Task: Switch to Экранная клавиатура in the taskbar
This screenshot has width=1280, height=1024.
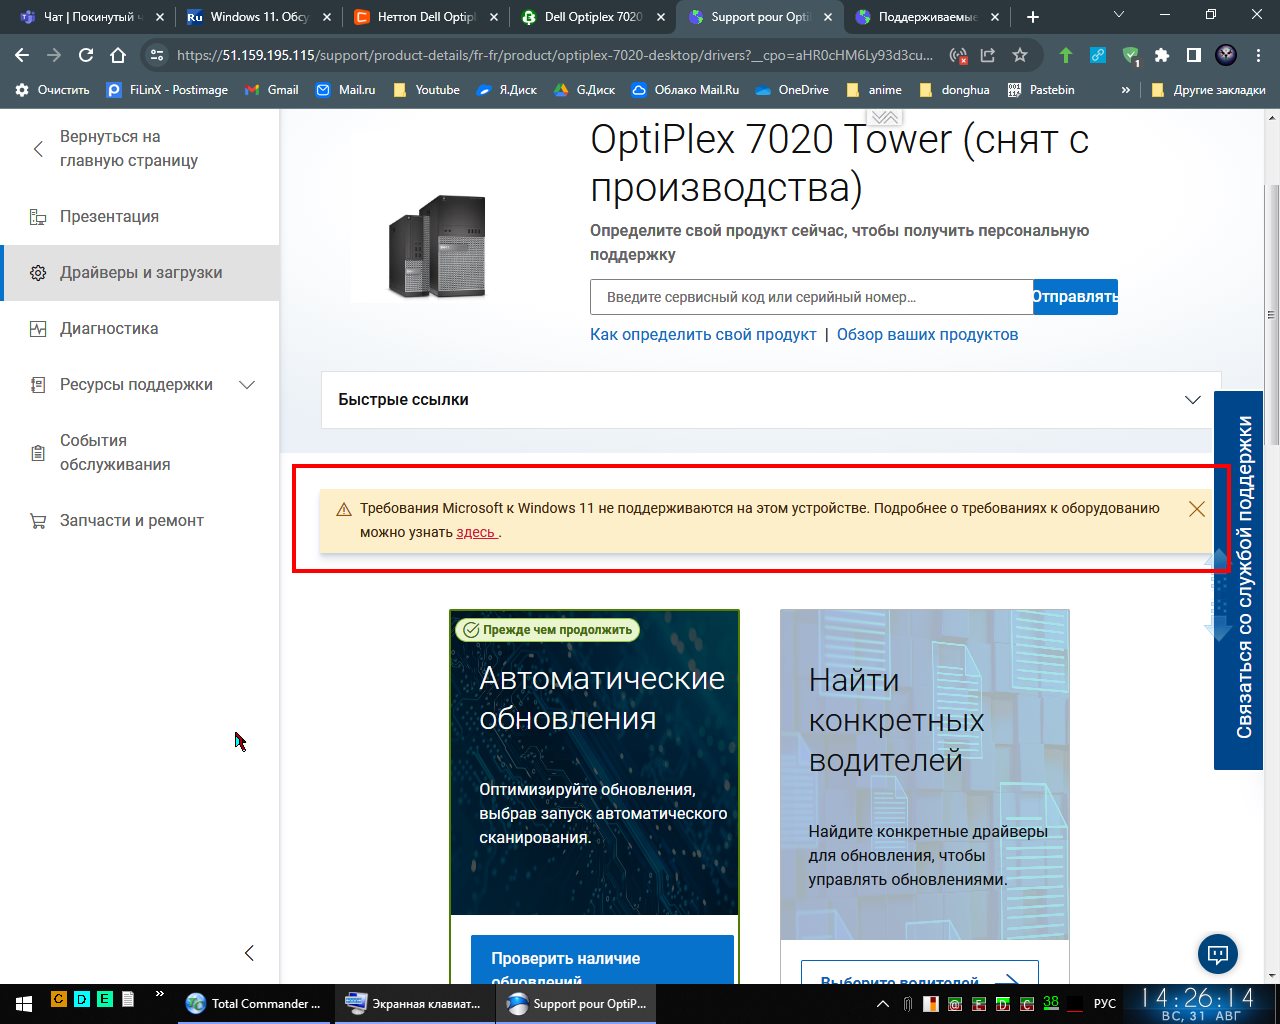Action: (415, 1004)
